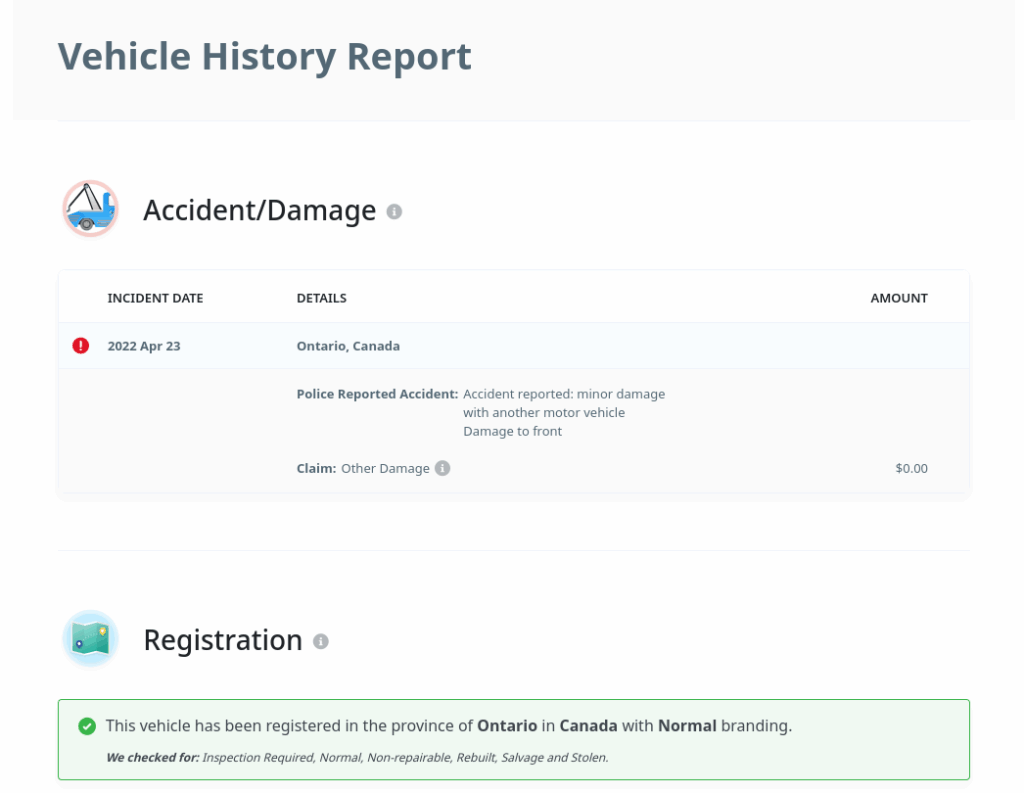Click the red alert icon for 2022 Apr 23
Viewport: 1024px width, 793px height.
click(81, 346)
